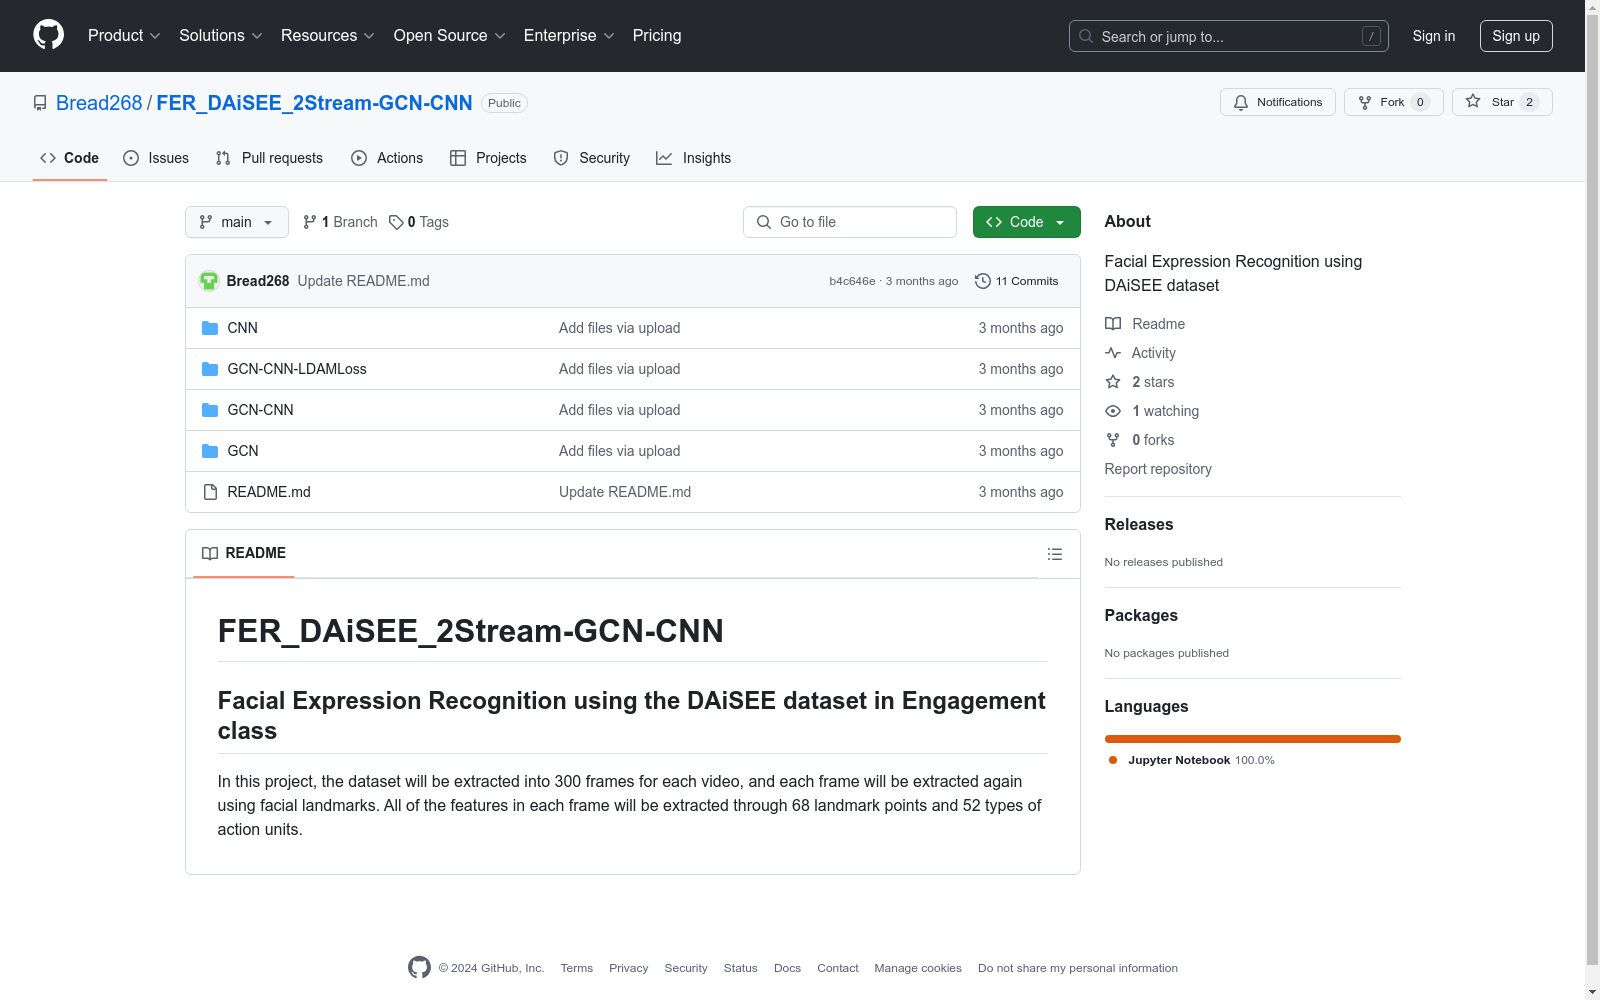Click Manage cookies in footer

pos(918,968)
